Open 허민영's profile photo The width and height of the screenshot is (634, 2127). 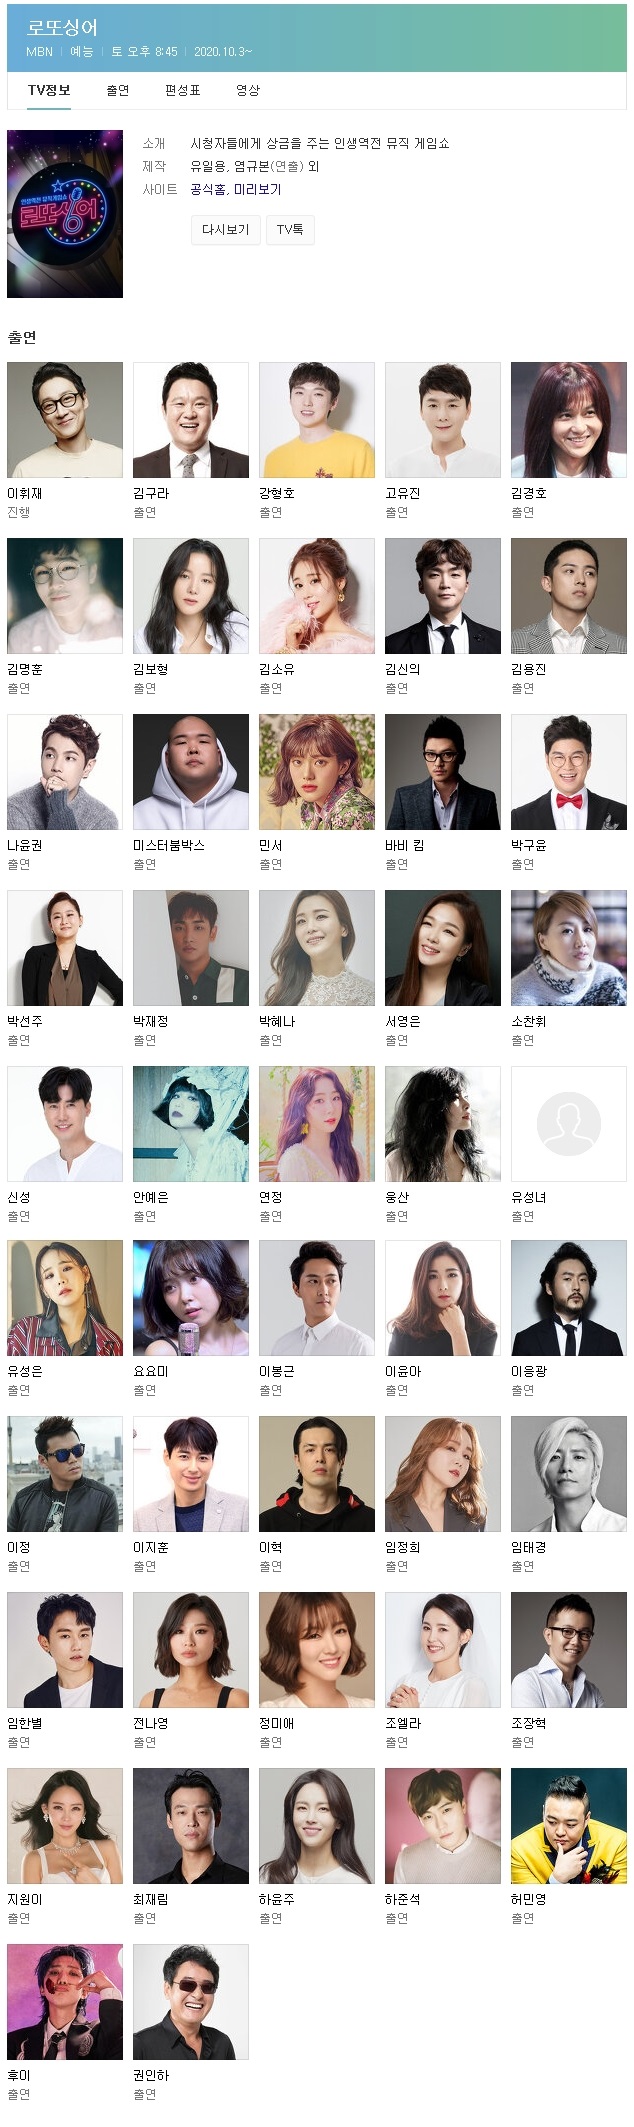click(x=569, y=1826)
